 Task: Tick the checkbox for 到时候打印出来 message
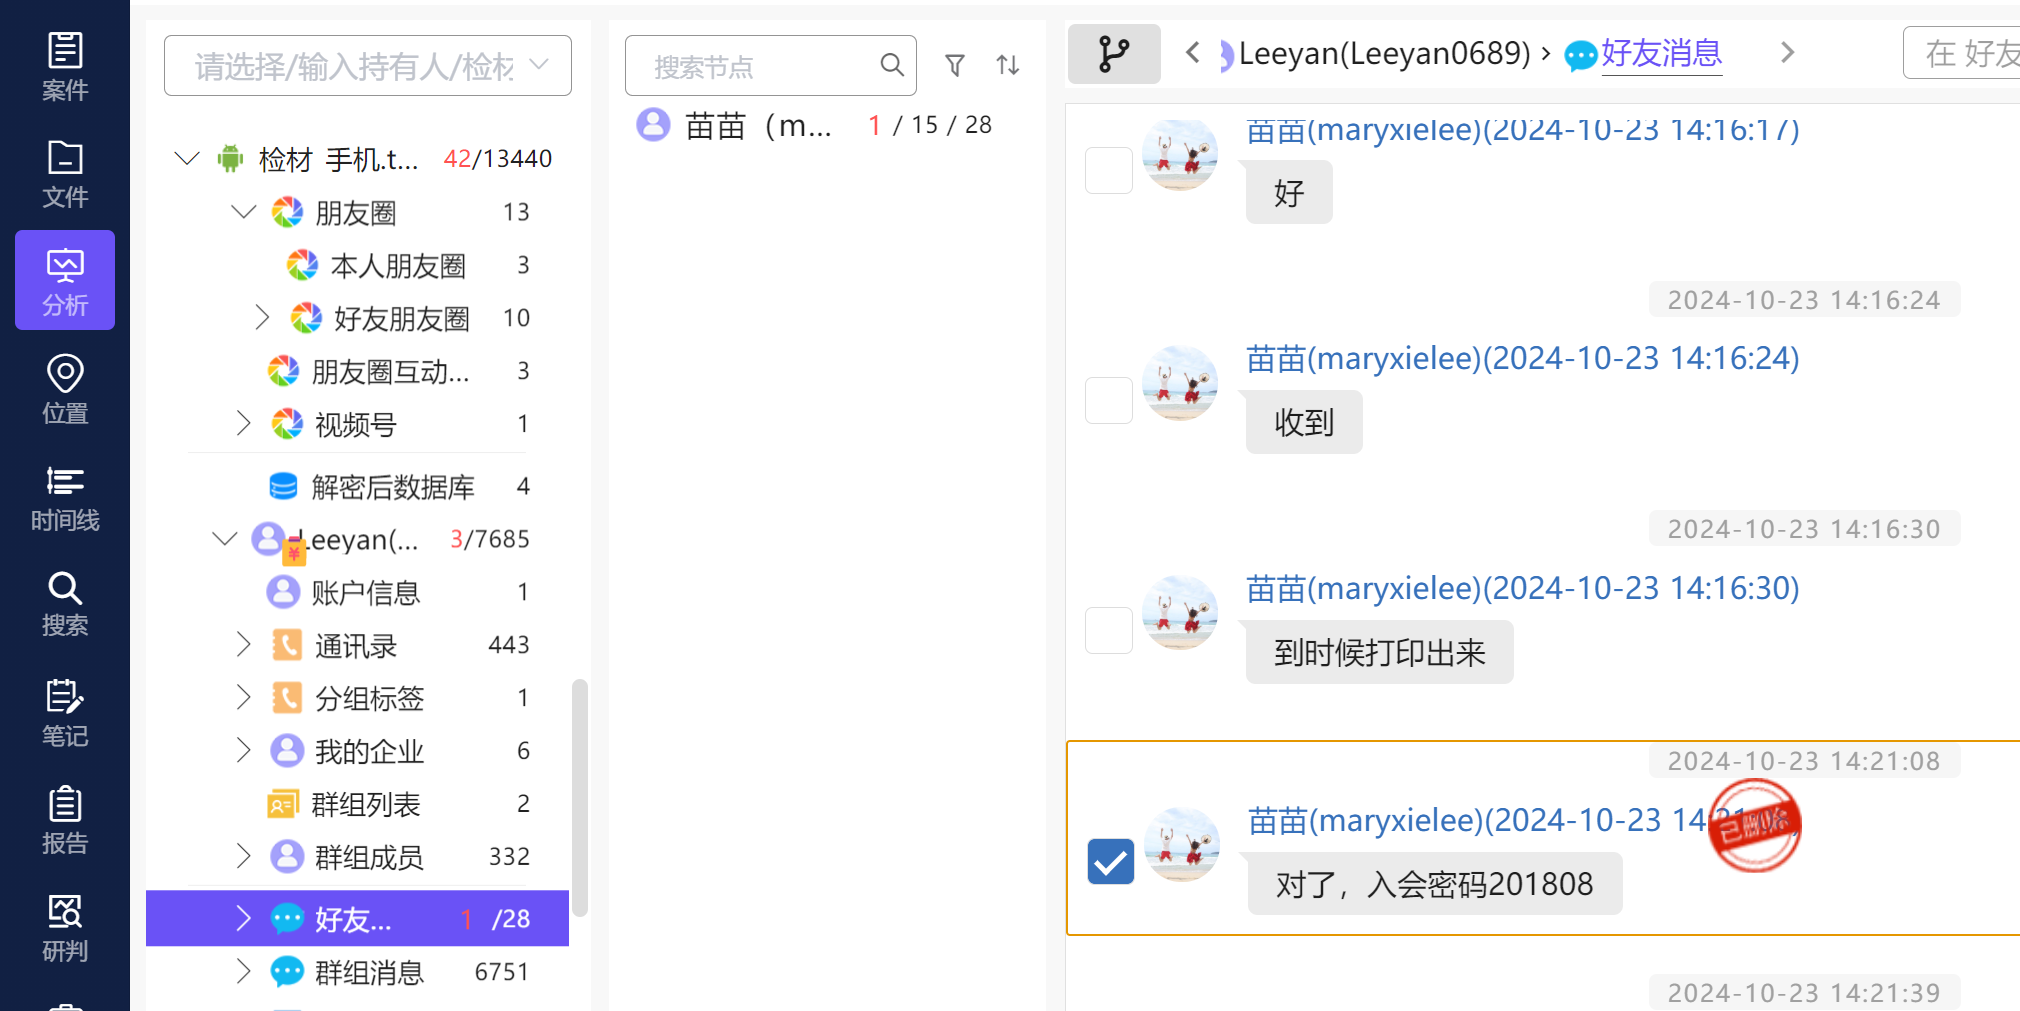1109,630
